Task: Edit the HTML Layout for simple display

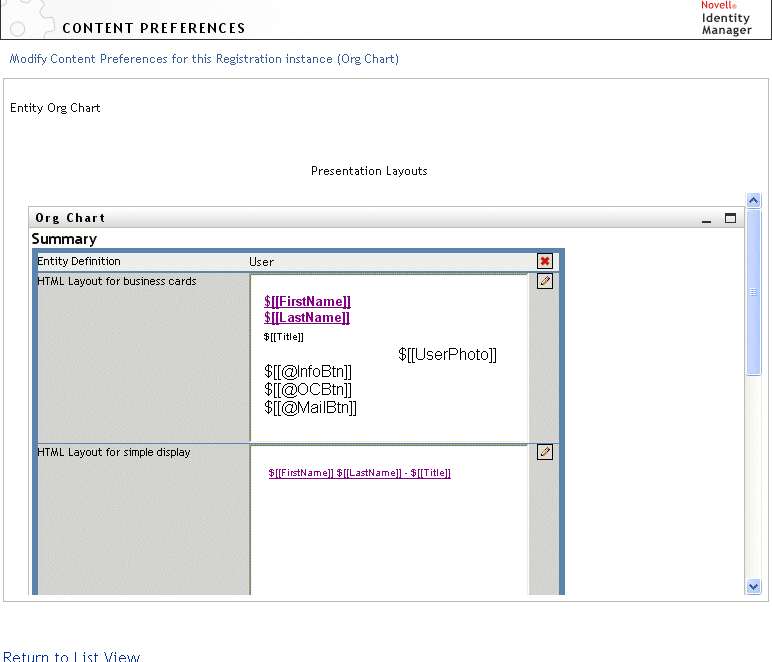Action: click(545, 452)
